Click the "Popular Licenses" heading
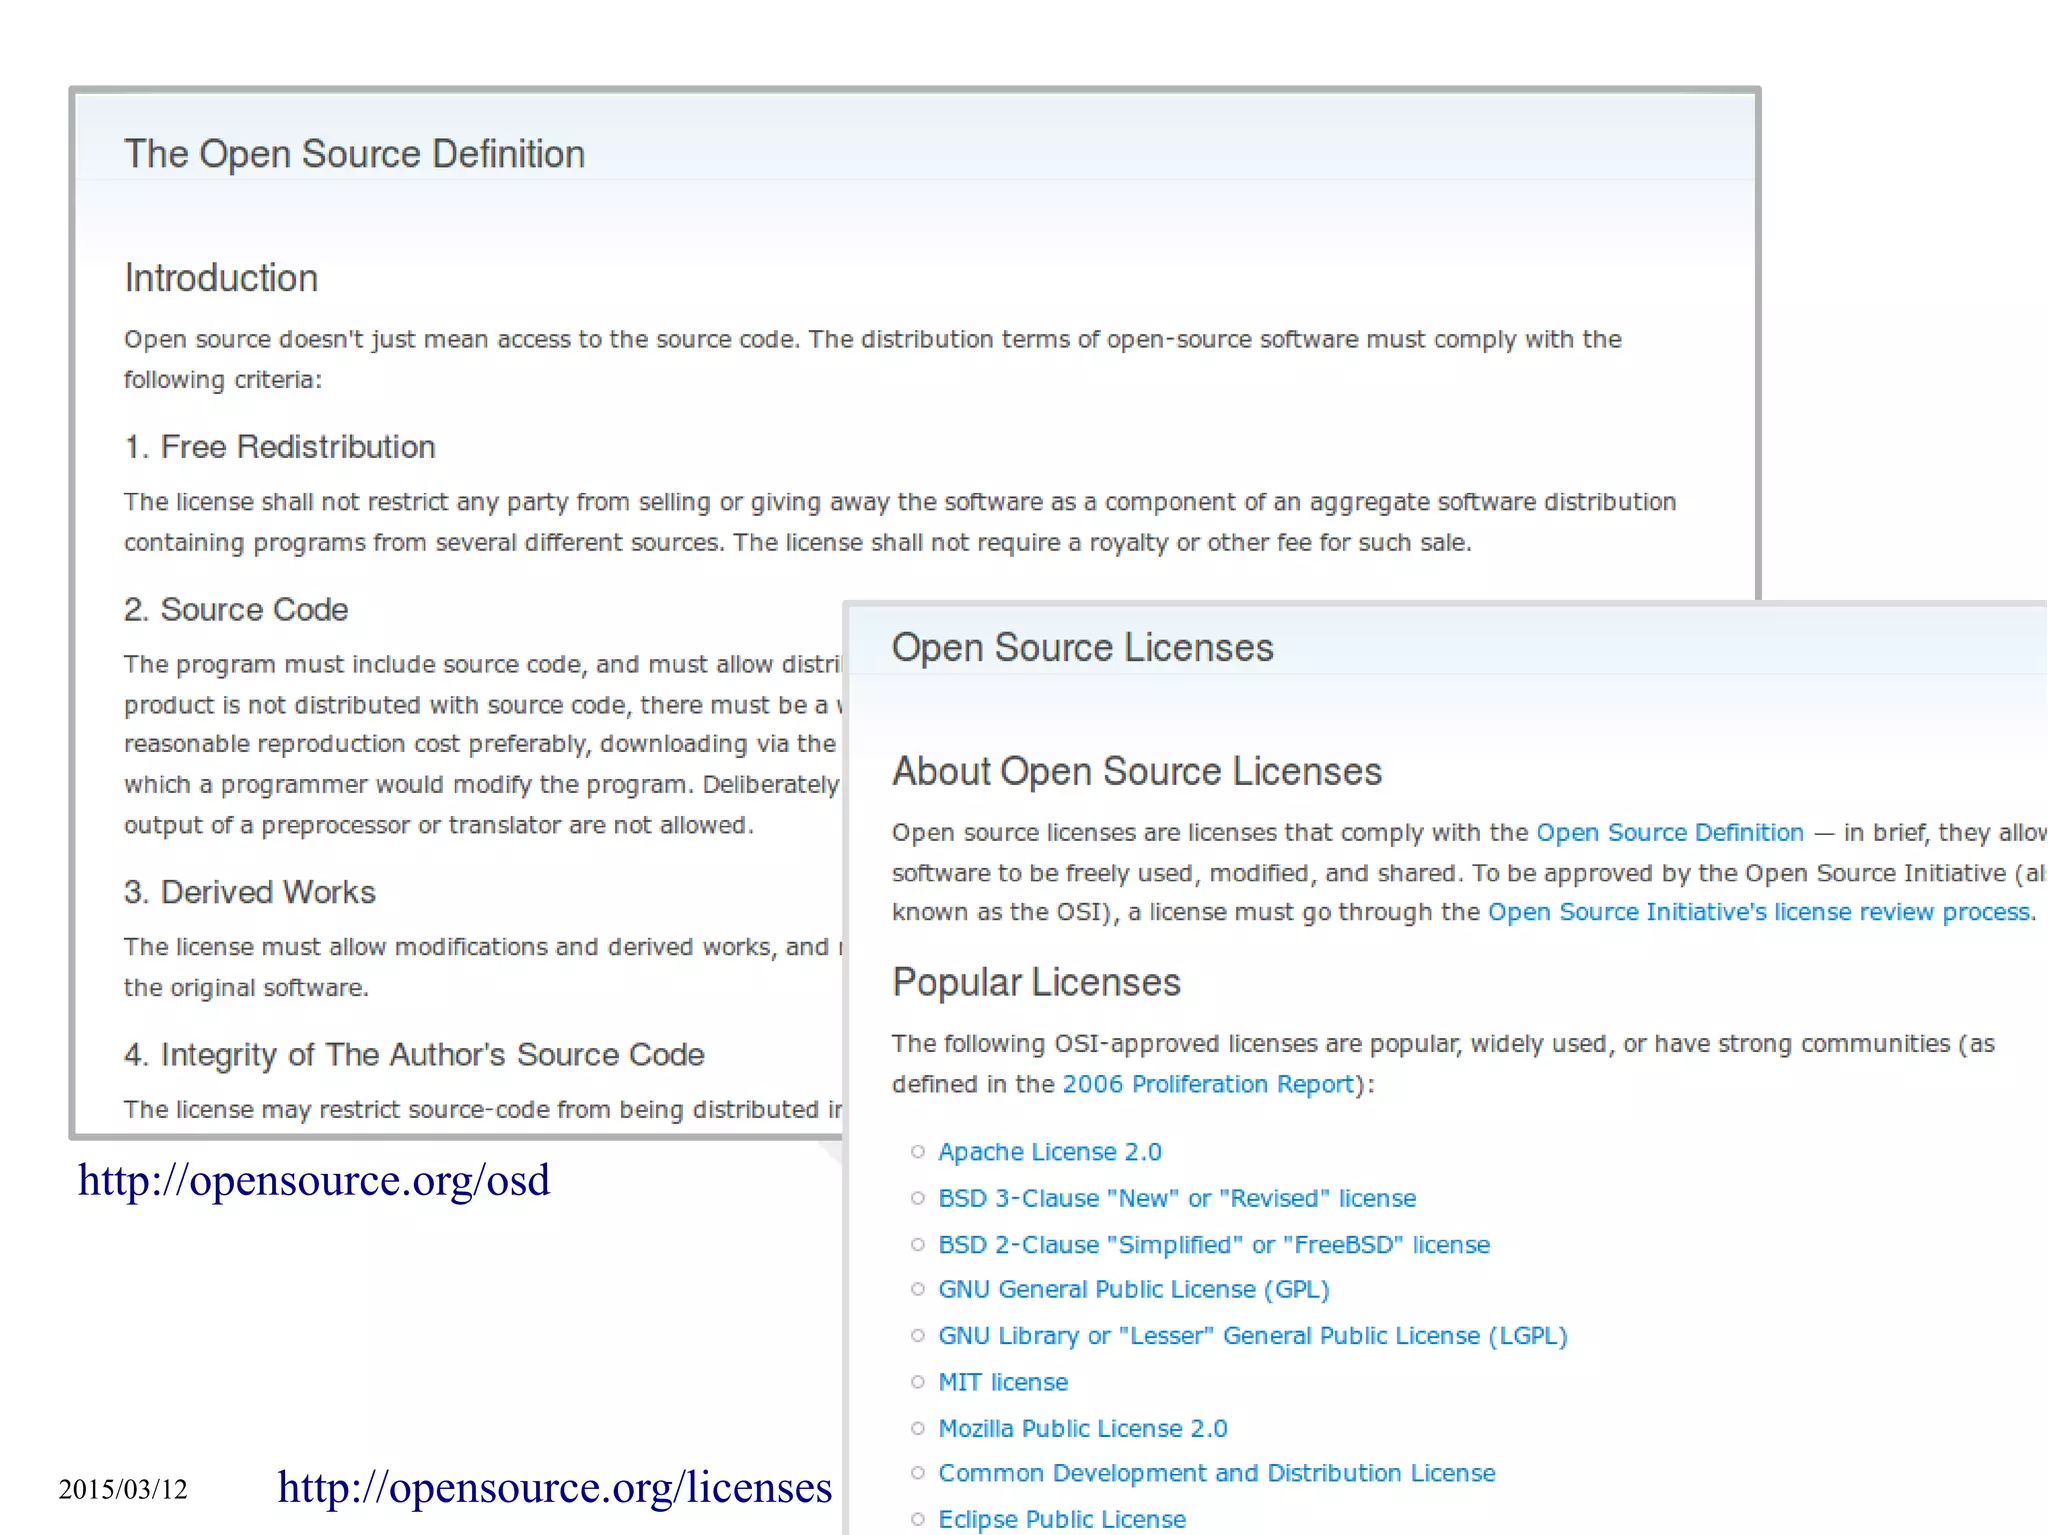This screenshot has height=1535, width=2048. pyautogui.click(x=1036, y=982)
